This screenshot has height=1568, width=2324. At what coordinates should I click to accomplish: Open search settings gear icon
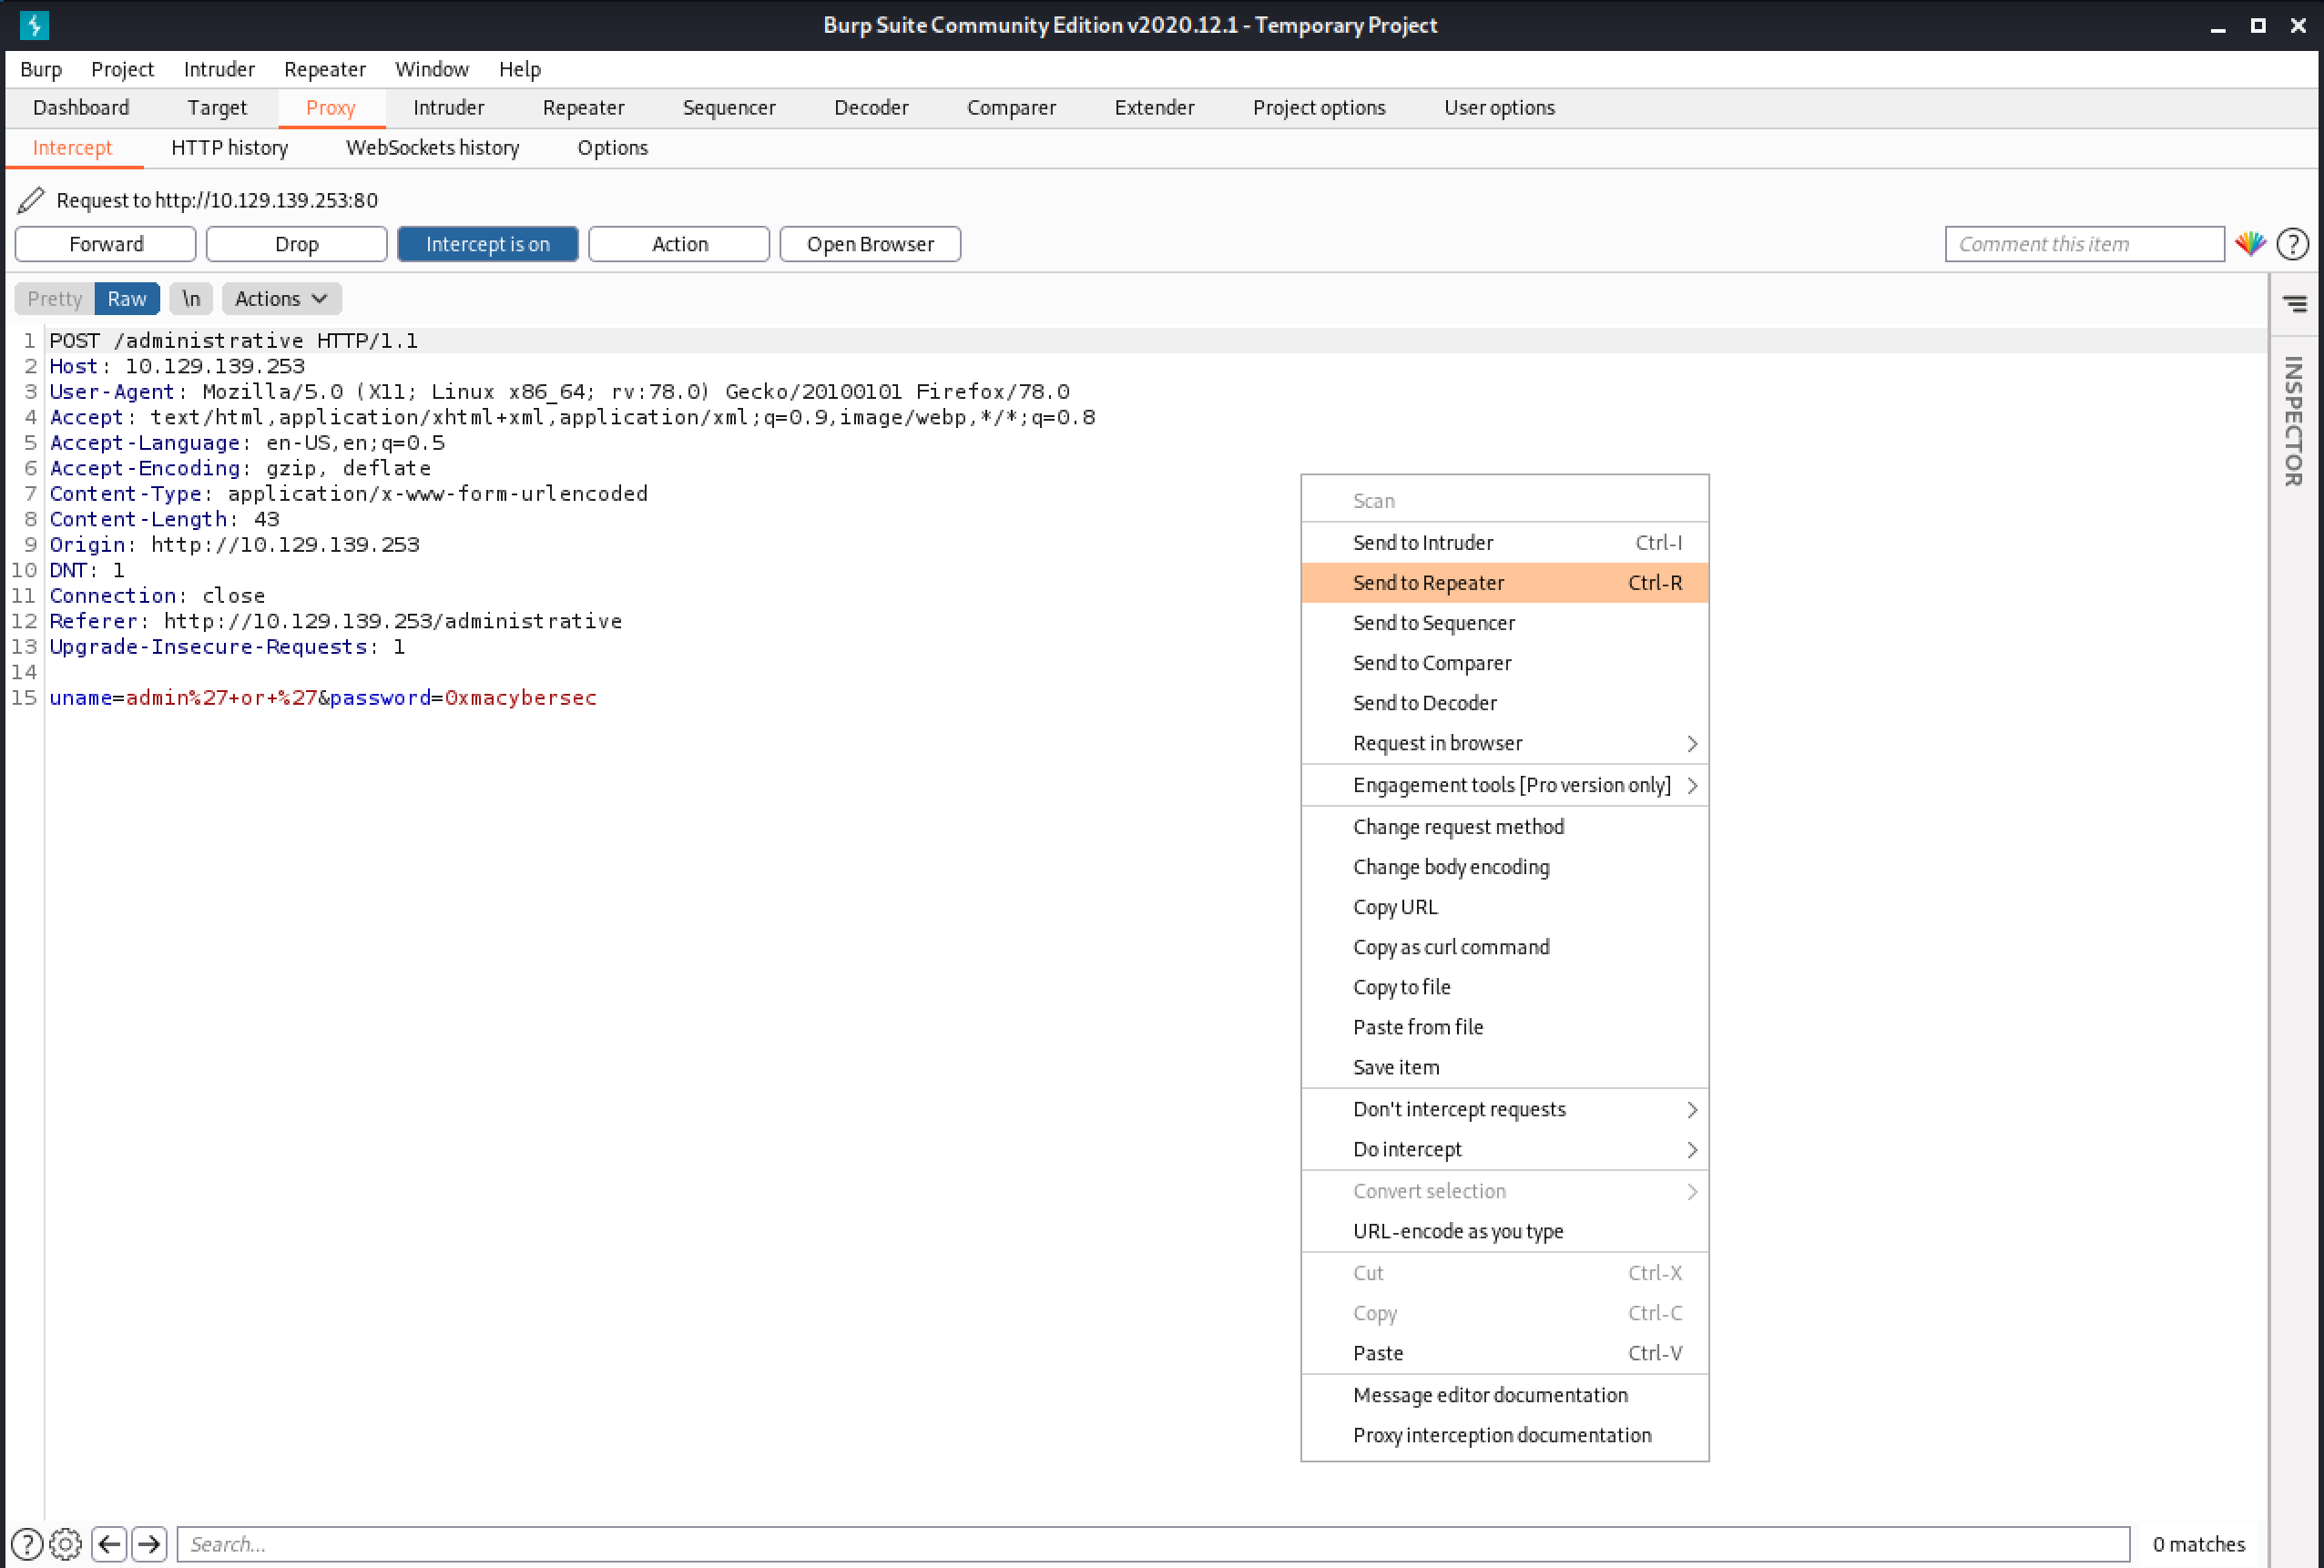(x=66, y=1544)
